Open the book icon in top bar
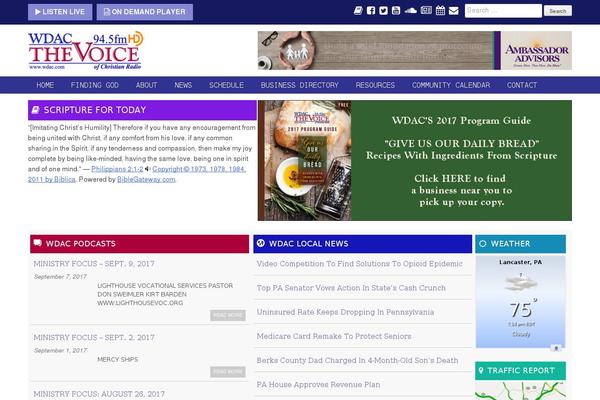The image size is (600, 400). tap(358, 11)
